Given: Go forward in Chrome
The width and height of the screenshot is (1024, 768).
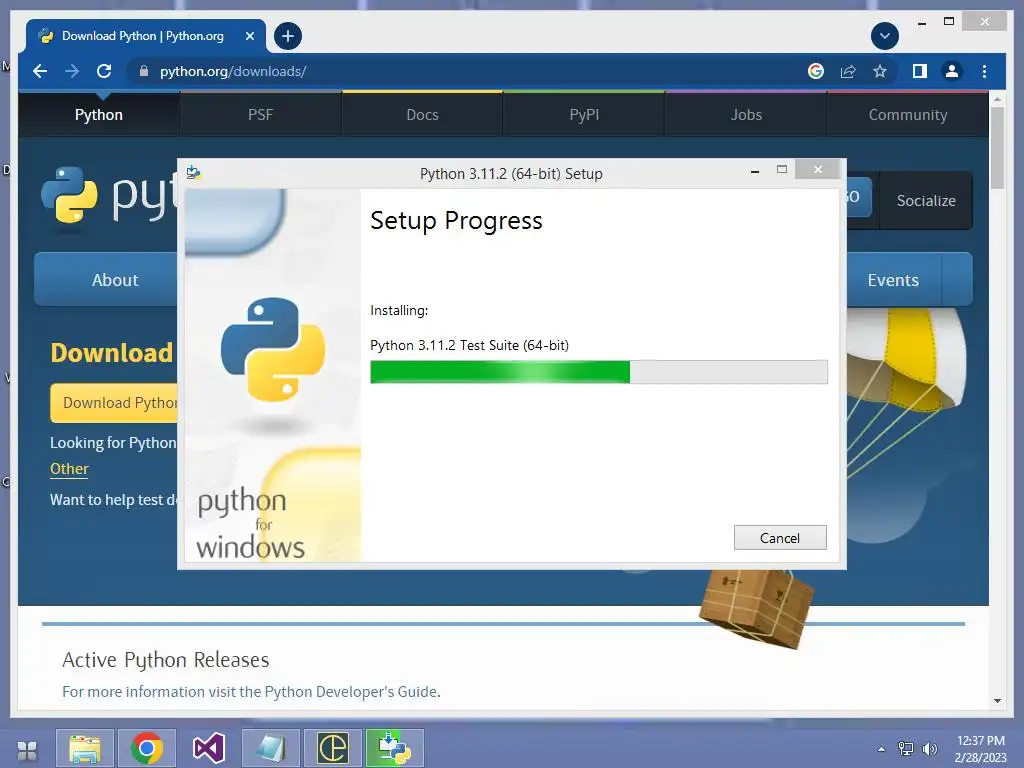Looking at the screenshot, I should (x=72, y=71).
